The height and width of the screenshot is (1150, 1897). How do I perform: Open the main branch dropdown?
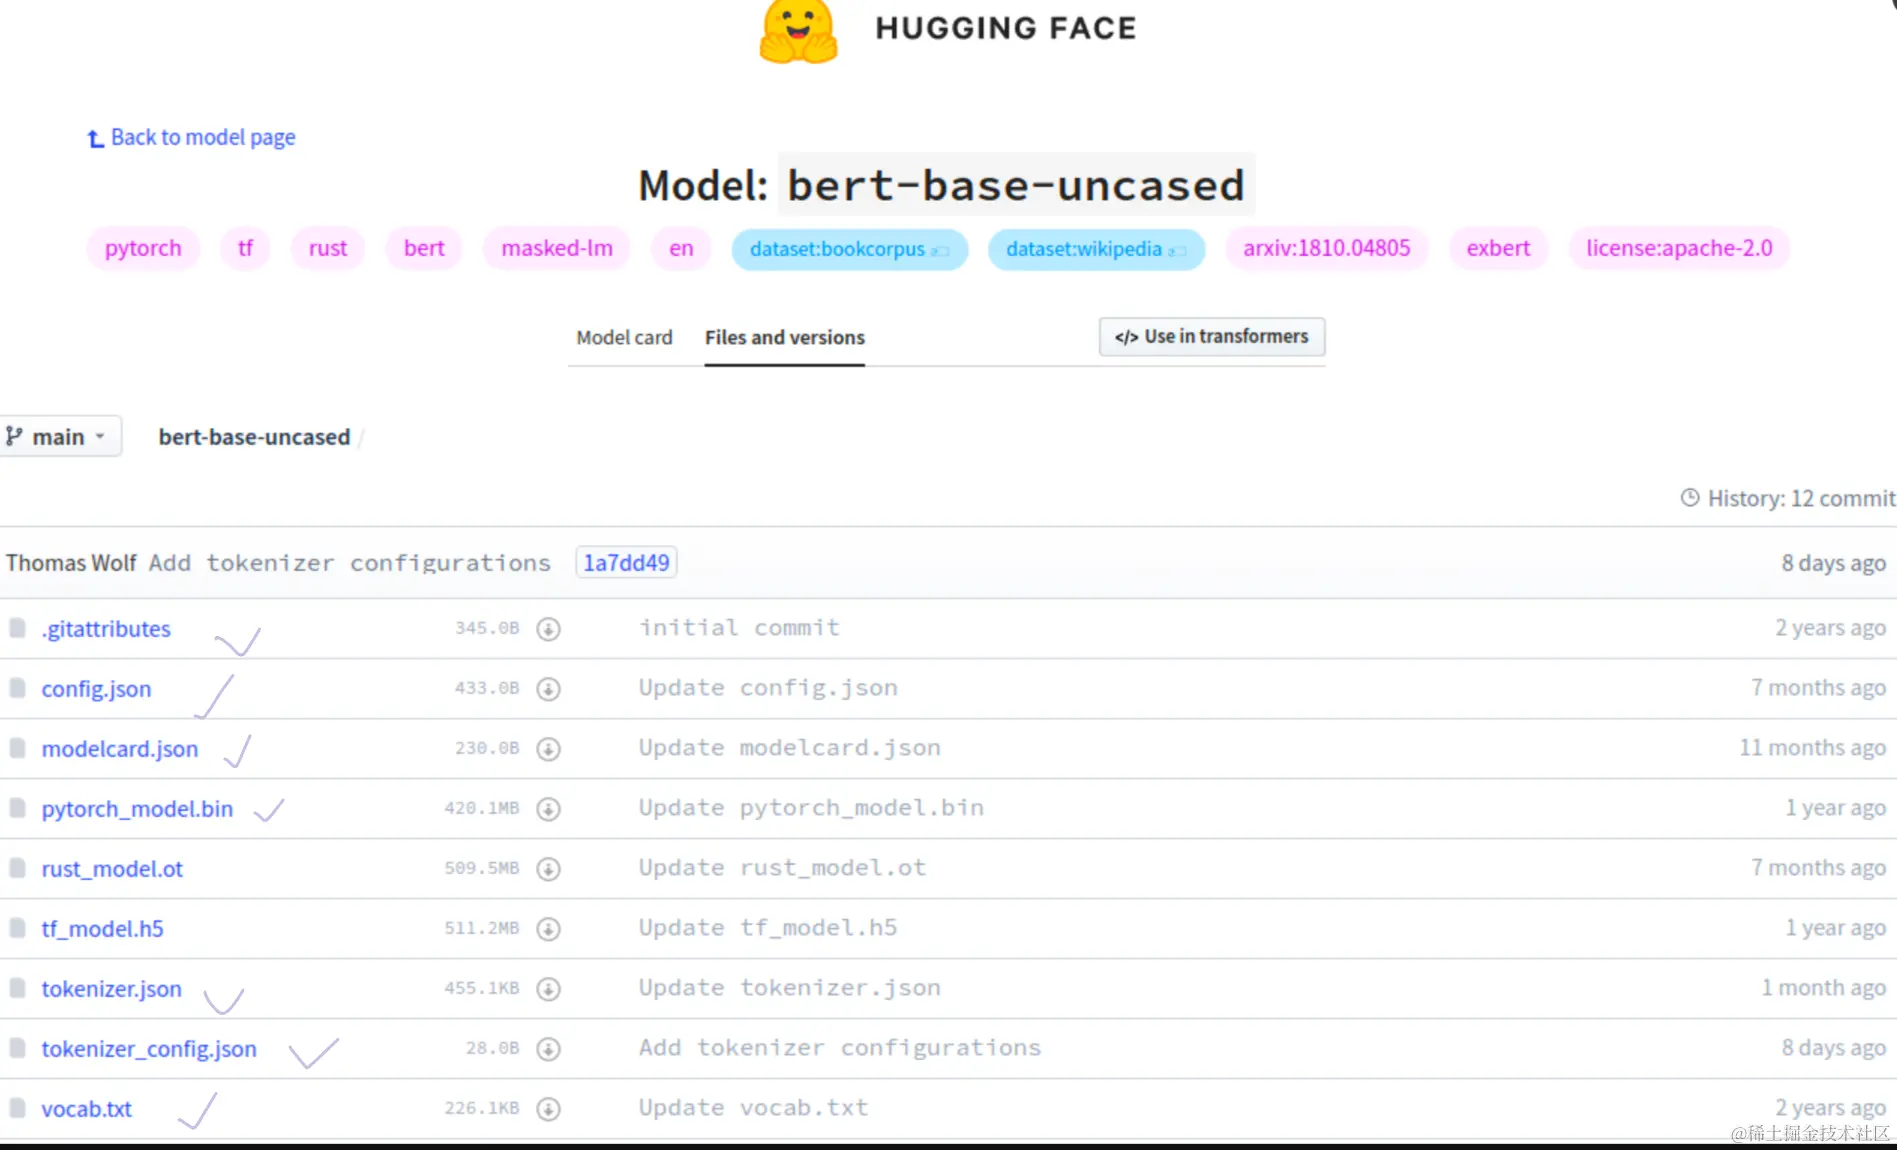click(x=60, y=437)
